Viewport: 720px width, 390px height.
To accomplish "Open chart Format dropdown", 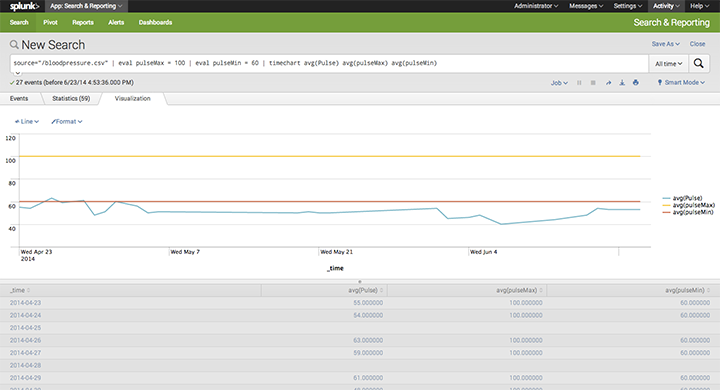I will [67, 122].
